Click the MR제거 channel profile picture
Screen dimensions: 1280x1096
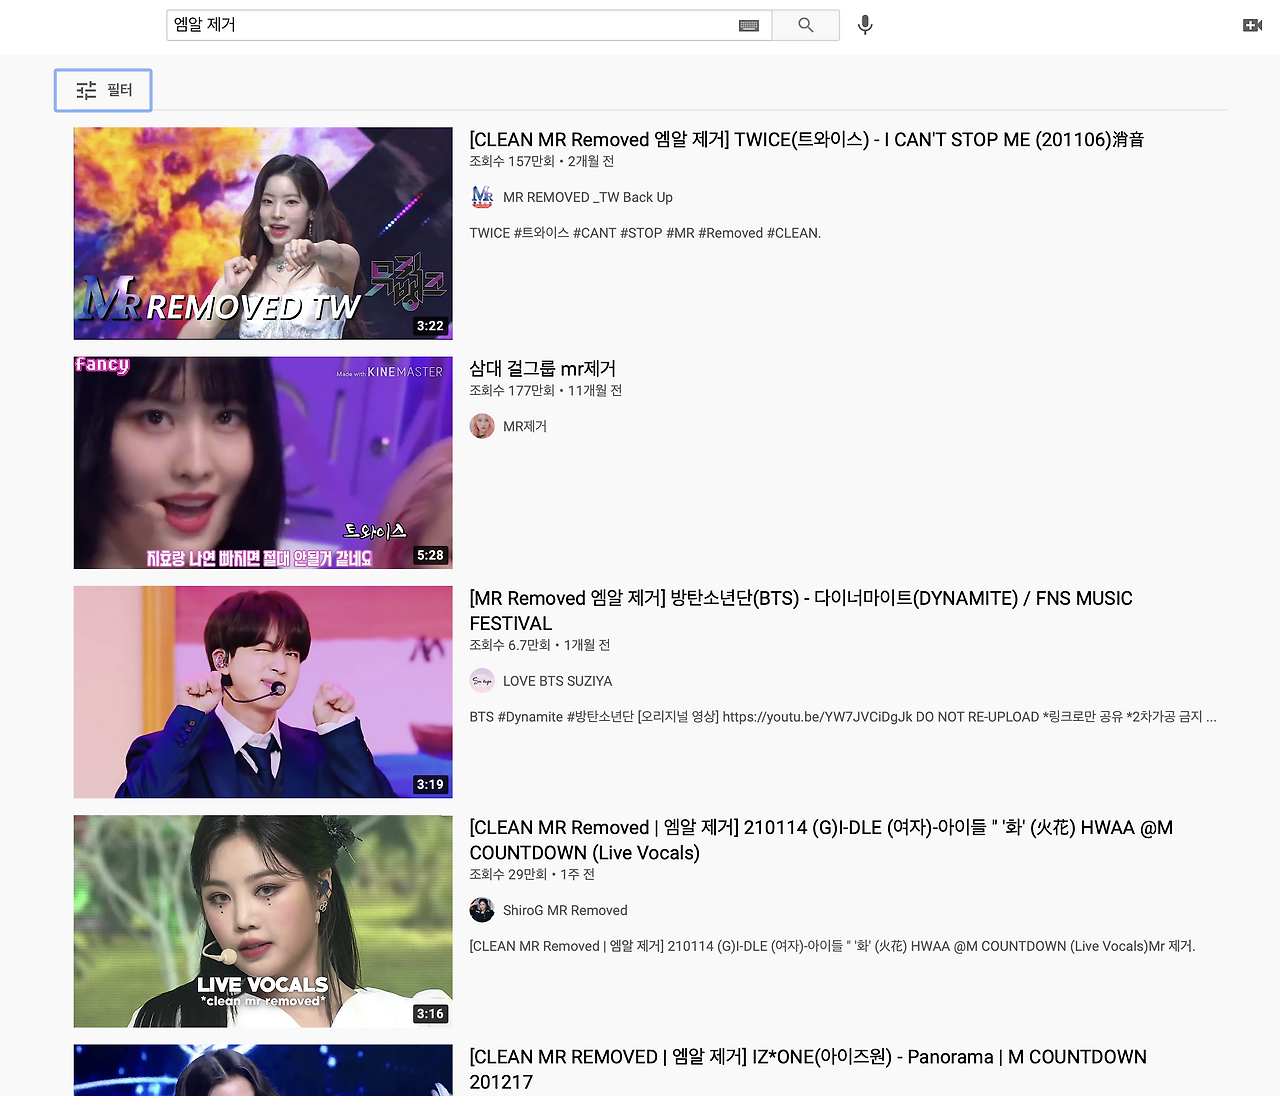482,426
